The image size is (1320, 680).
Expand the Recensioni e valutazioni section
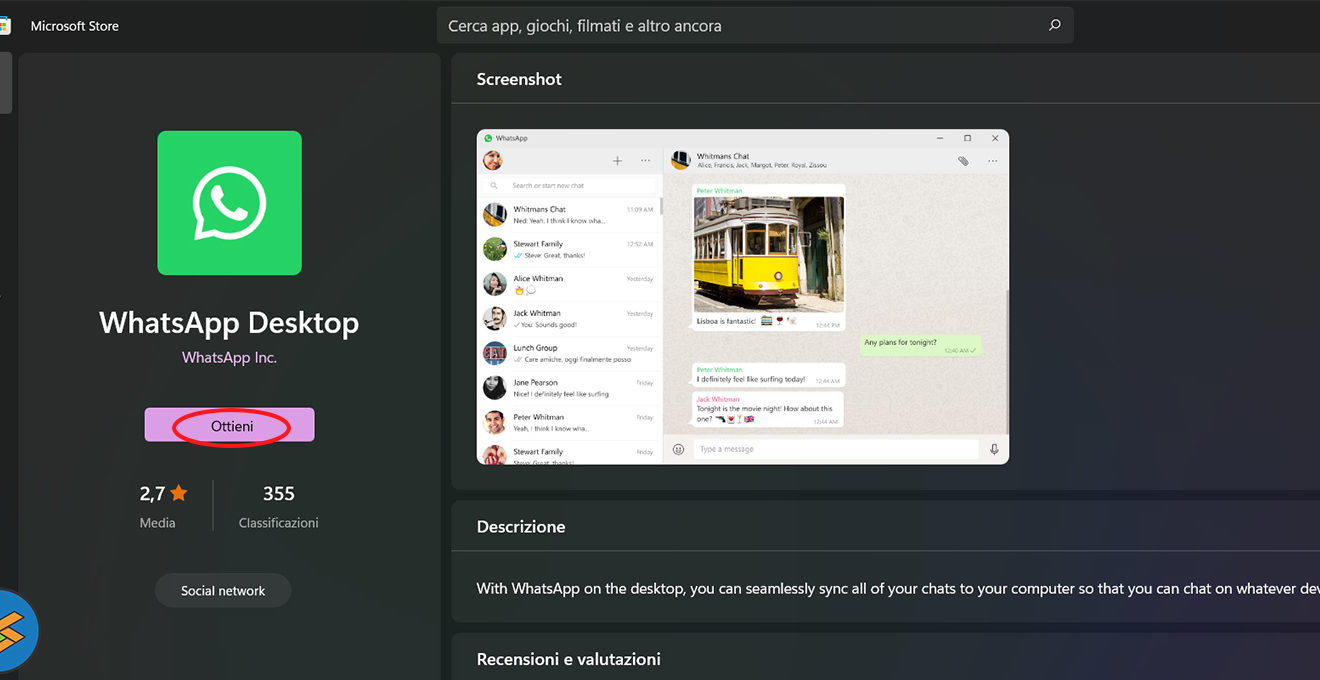click(x=568, y=659)
